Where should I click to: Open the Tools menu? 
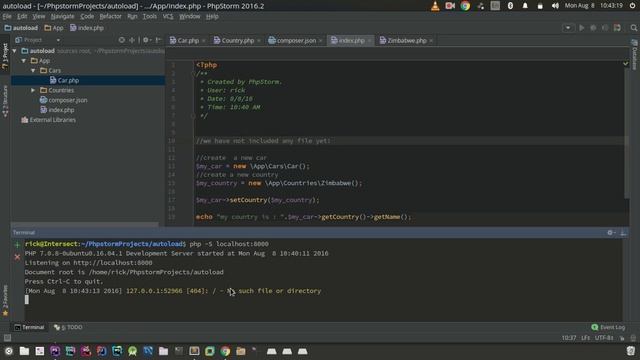pos(149,16)
